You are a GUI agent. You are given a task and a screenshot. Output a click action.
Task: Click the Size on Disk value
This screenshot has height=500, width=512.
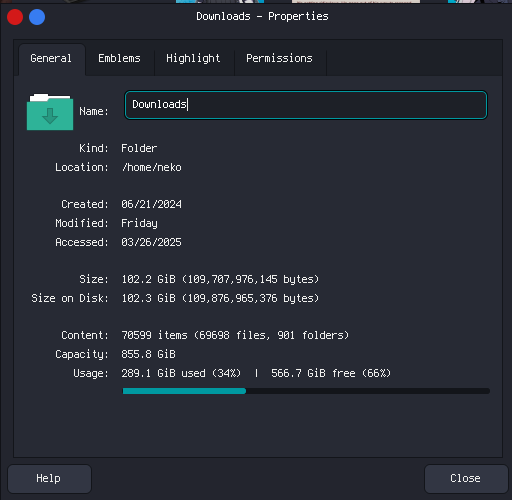click(x=220, y=298)
